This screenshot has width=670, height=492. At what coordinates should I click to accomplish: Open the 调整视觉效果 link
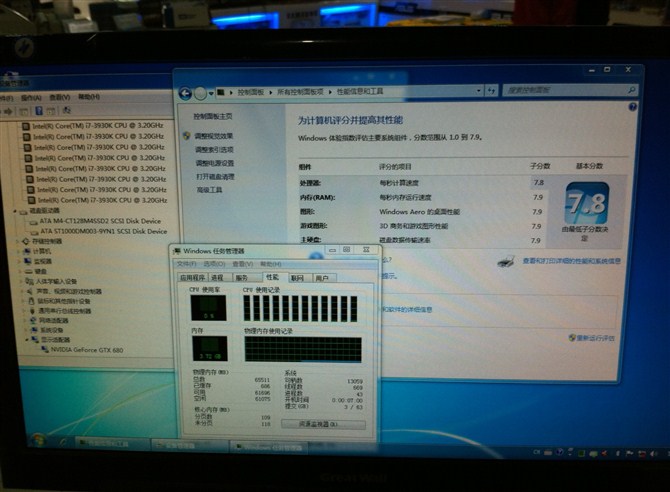(x=214, y=136)
